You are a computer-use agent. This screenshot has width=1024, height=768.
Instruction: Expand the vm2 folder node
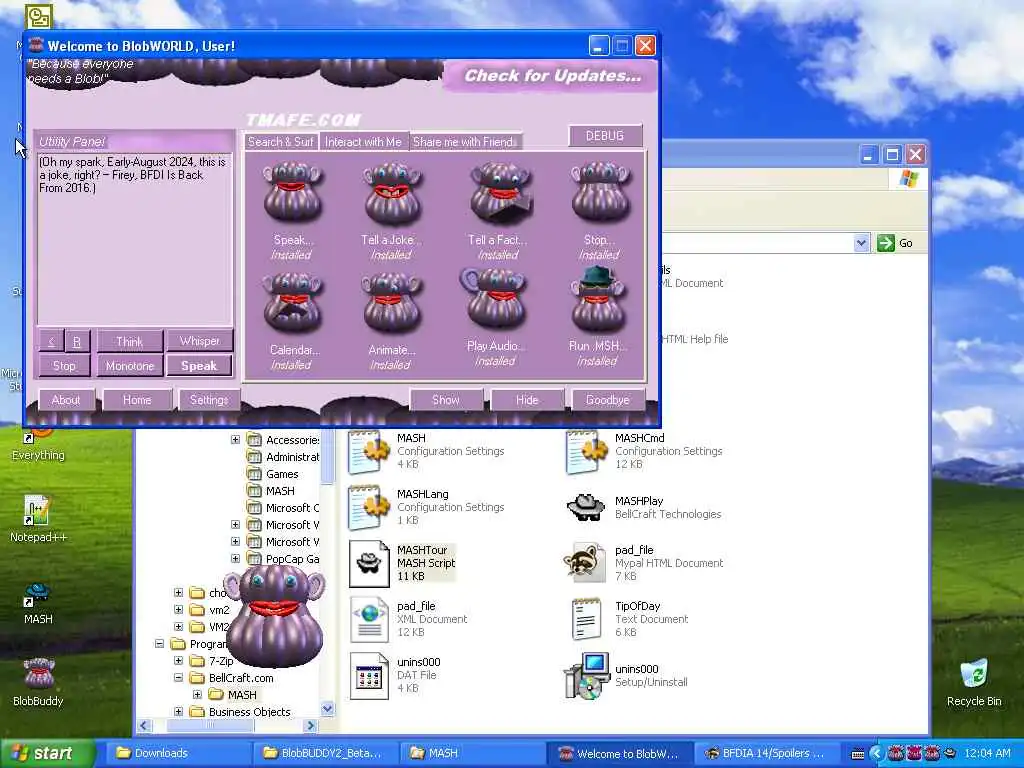pos(178,610)
